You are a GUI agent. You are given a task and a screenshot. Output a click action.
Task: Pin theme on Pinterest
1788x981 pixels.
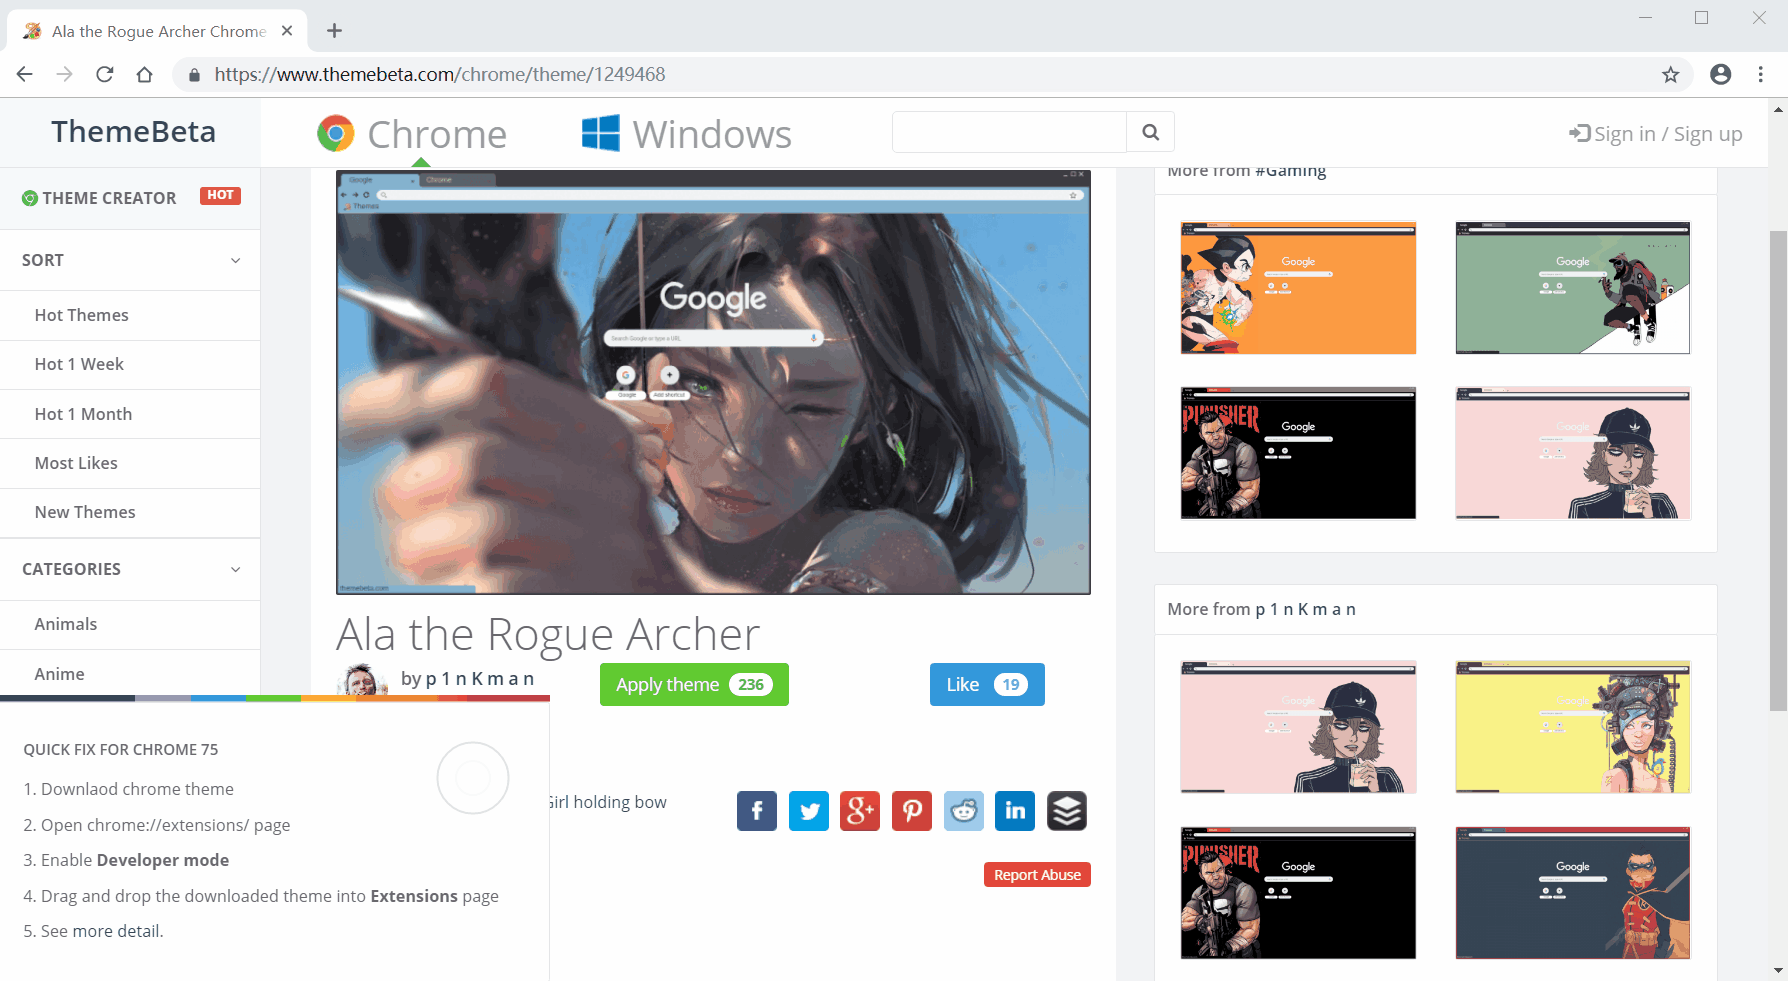[x=912, y=811]
